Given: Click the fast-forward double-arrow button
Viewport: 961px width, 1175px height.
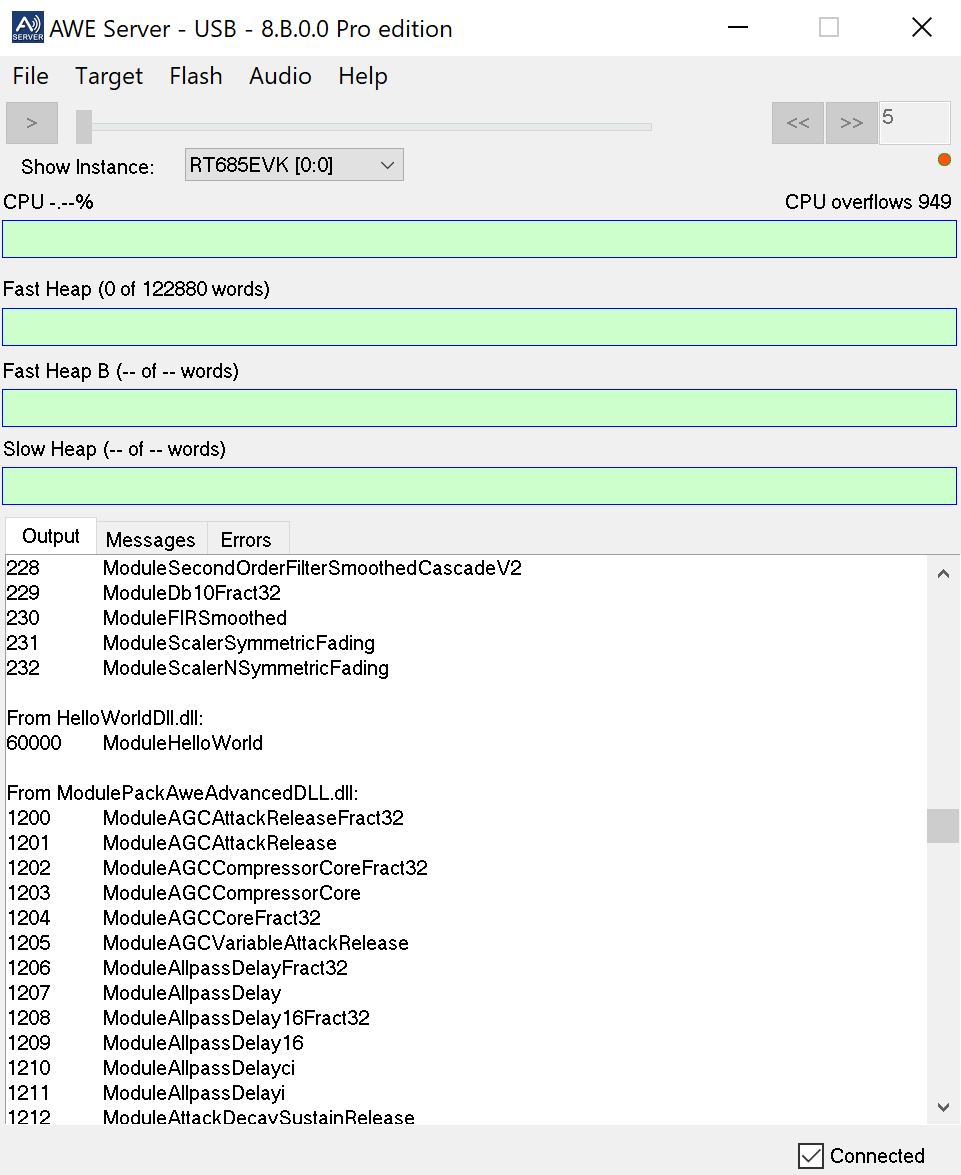Looking at the screenshot, I should click(851, 123).
